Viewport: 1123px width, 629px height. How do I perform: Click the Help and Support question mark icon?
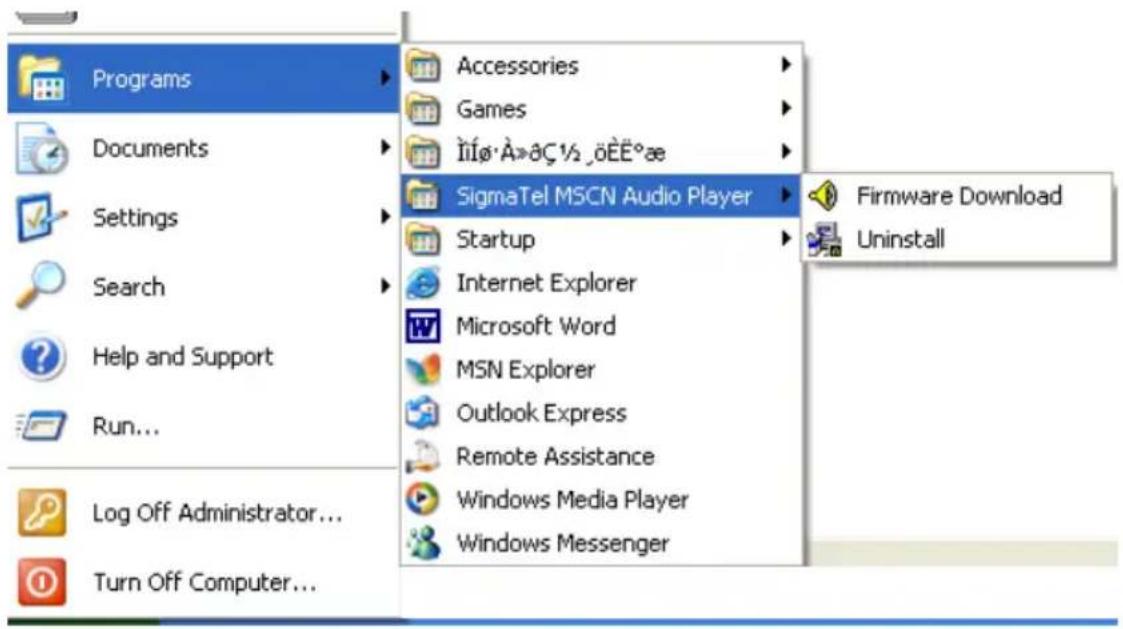tap(42, 357)
